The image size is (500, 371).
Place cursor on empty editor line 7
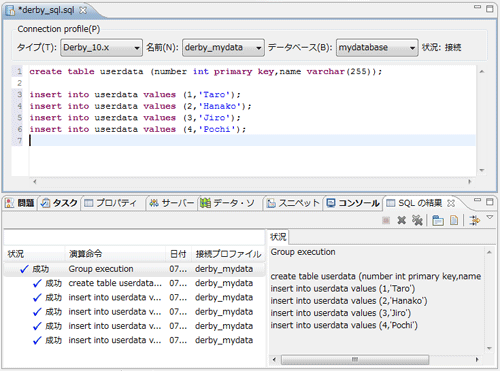coord(252,141)
